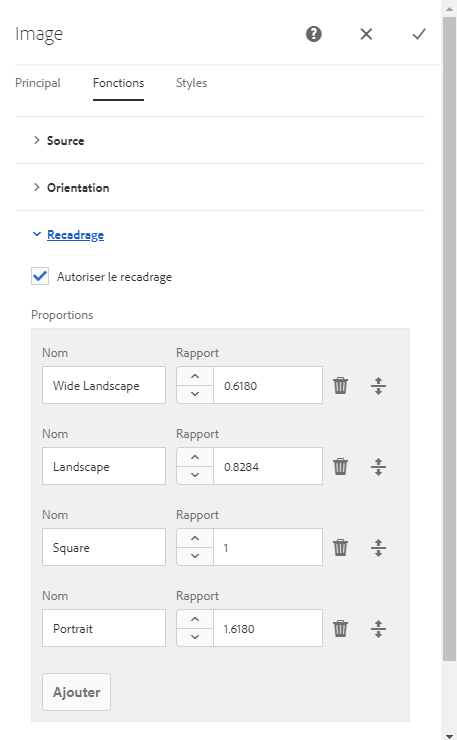457x740 pixels.
Task: Delete the Wide Landscape proportion row
Action: tap(340, 386)
